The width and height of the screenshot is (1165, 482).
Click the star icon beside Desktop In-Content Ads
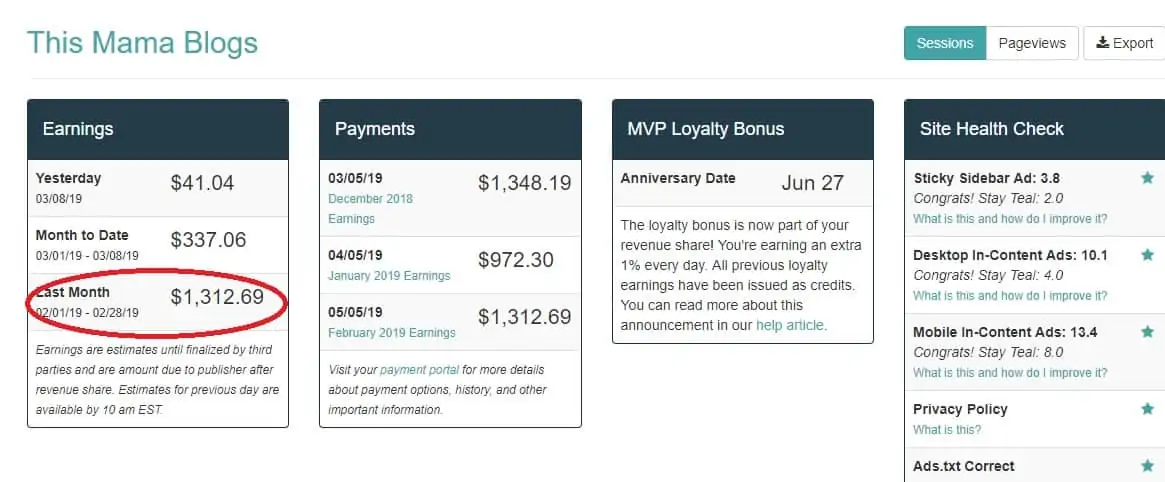pos(1147,255)
